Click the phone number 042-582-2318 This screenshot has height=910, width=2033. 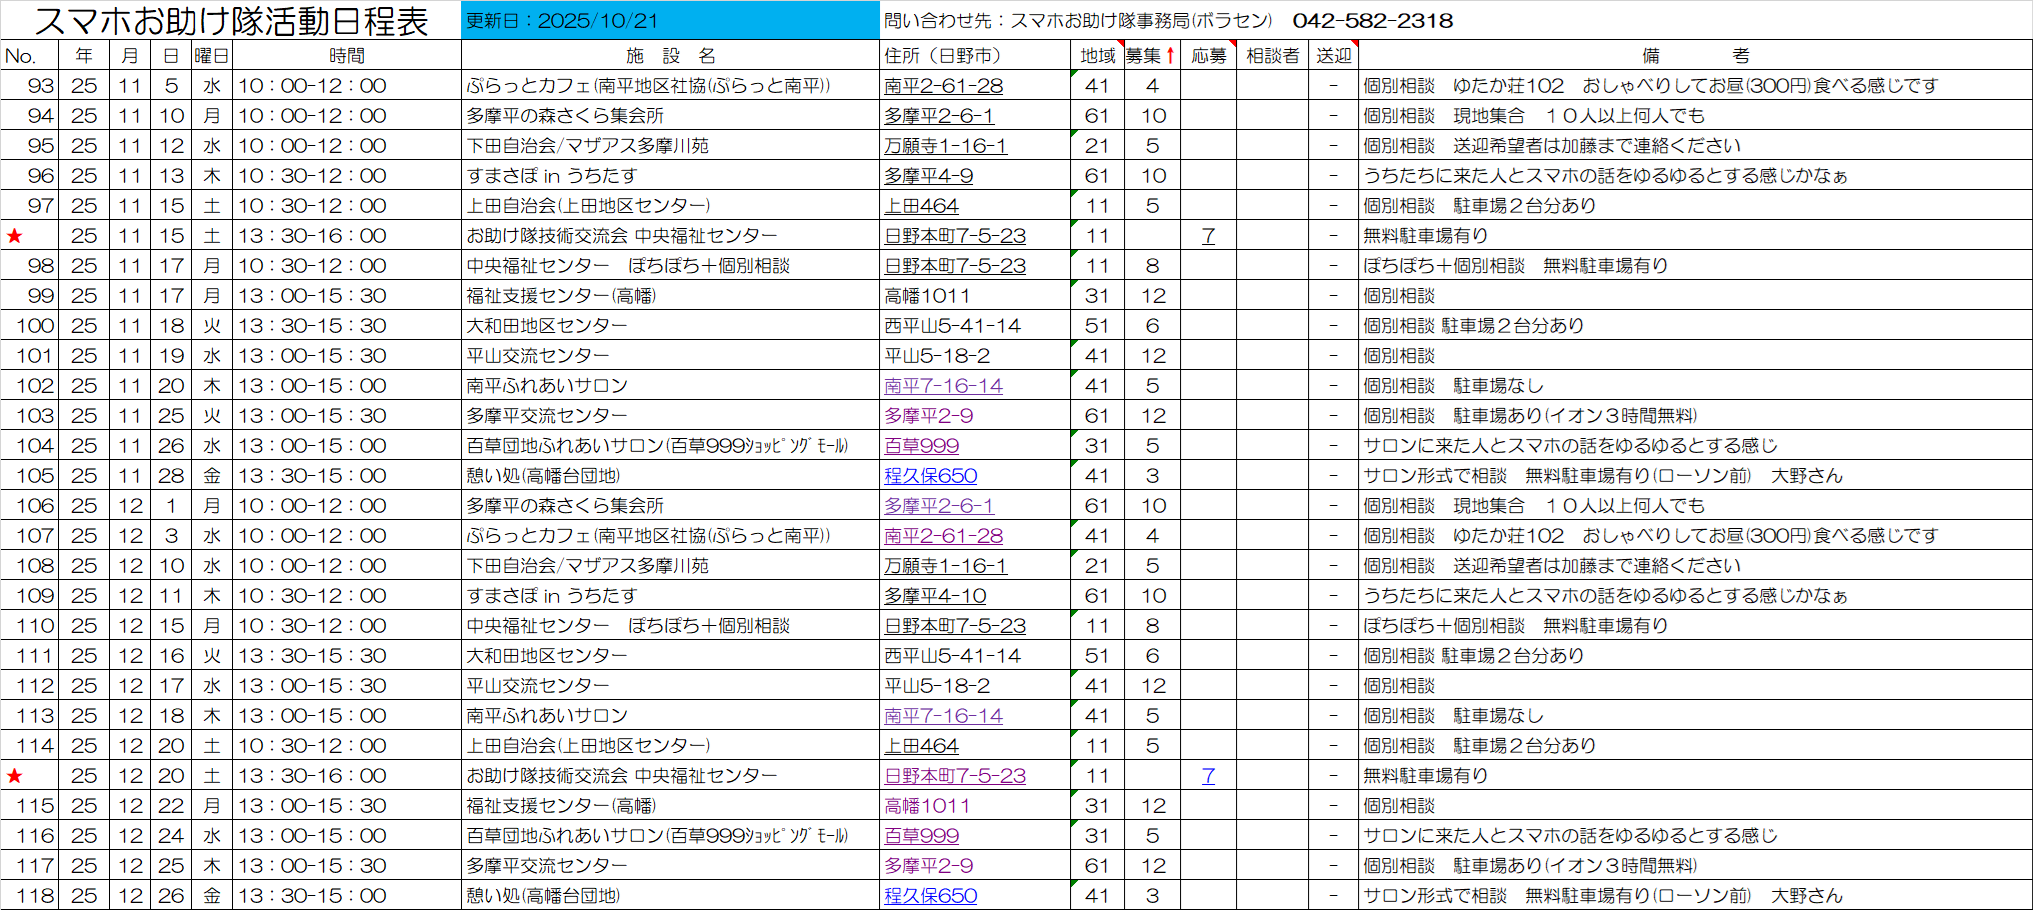coord(1372,21)
